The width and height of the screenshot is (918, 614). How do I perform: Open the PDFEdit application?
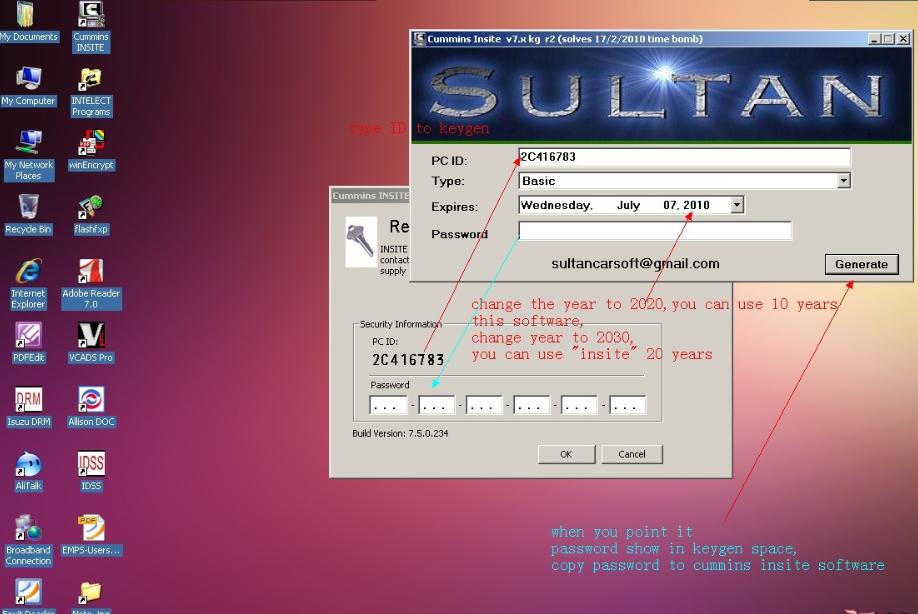(x=27, y=338)
